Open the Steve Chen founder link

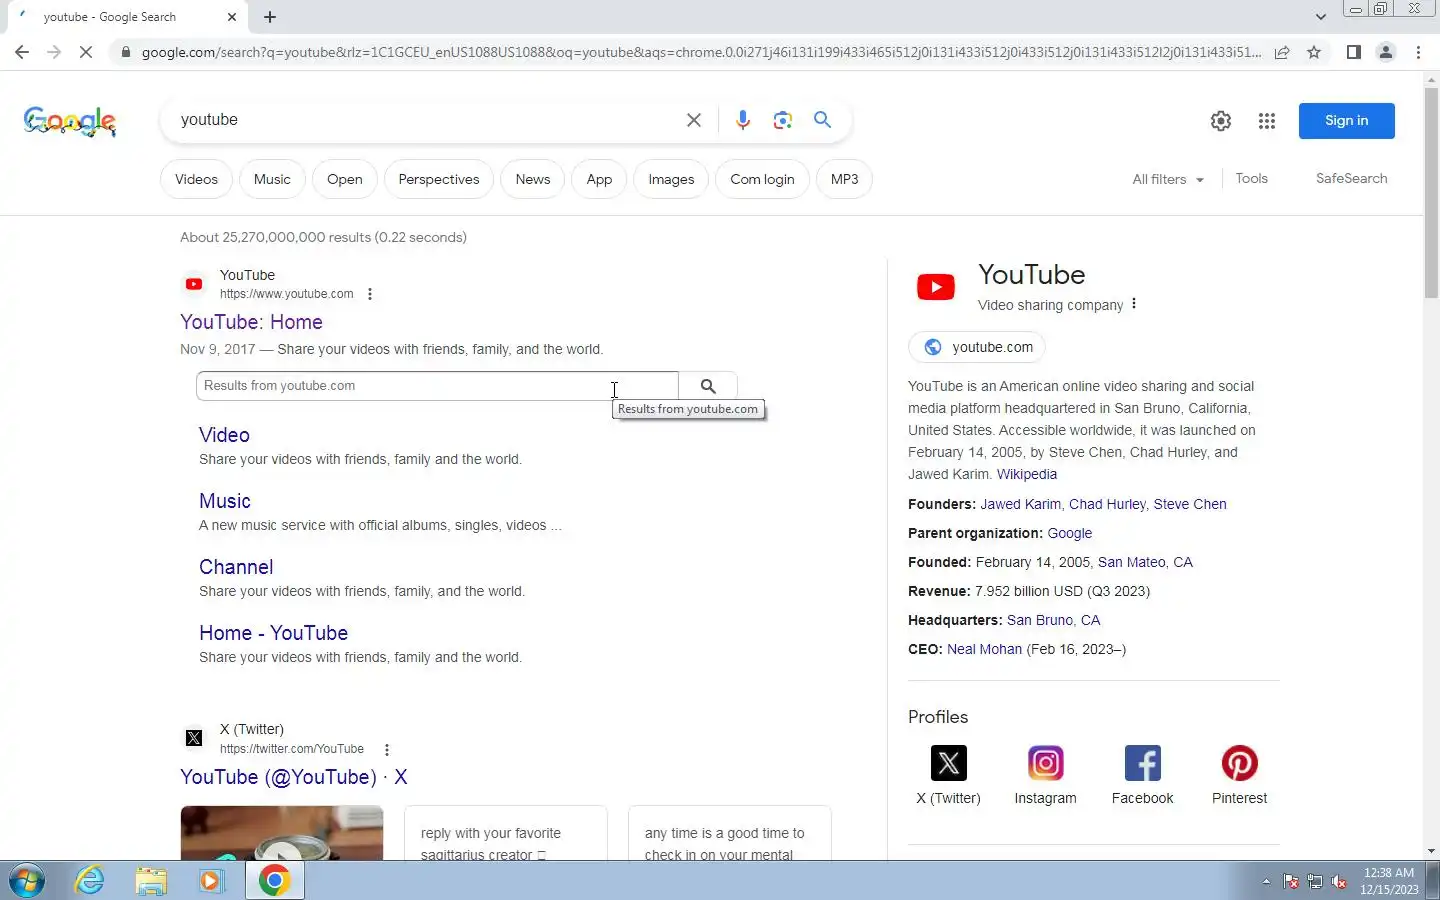tap(1190, 504)
